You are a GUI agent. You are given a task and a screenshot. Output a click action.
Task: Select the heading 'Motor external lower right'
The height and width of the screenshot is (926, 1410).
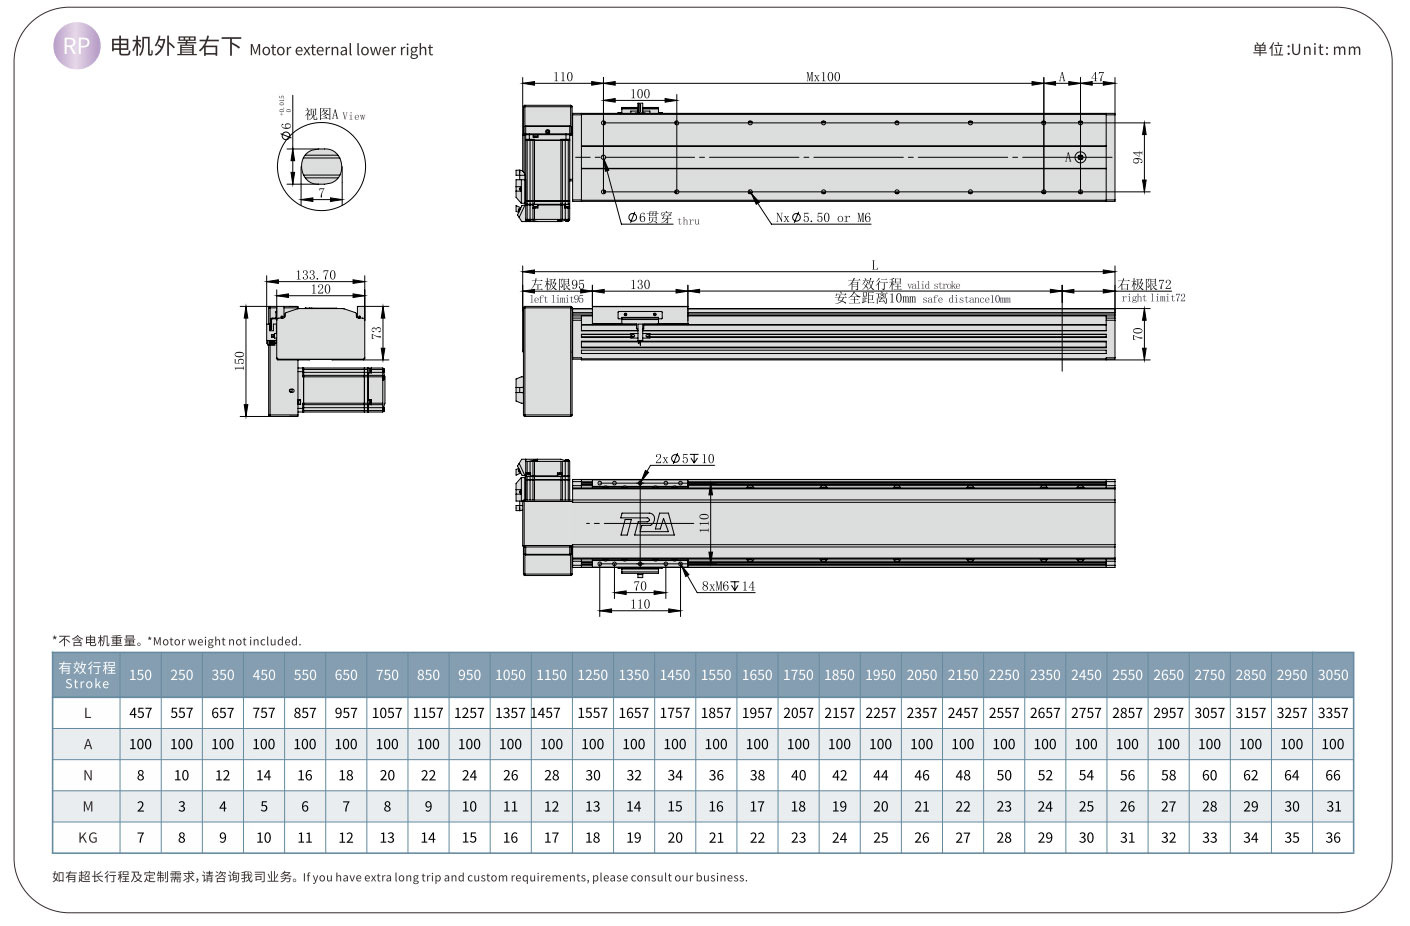click(341, 49)
